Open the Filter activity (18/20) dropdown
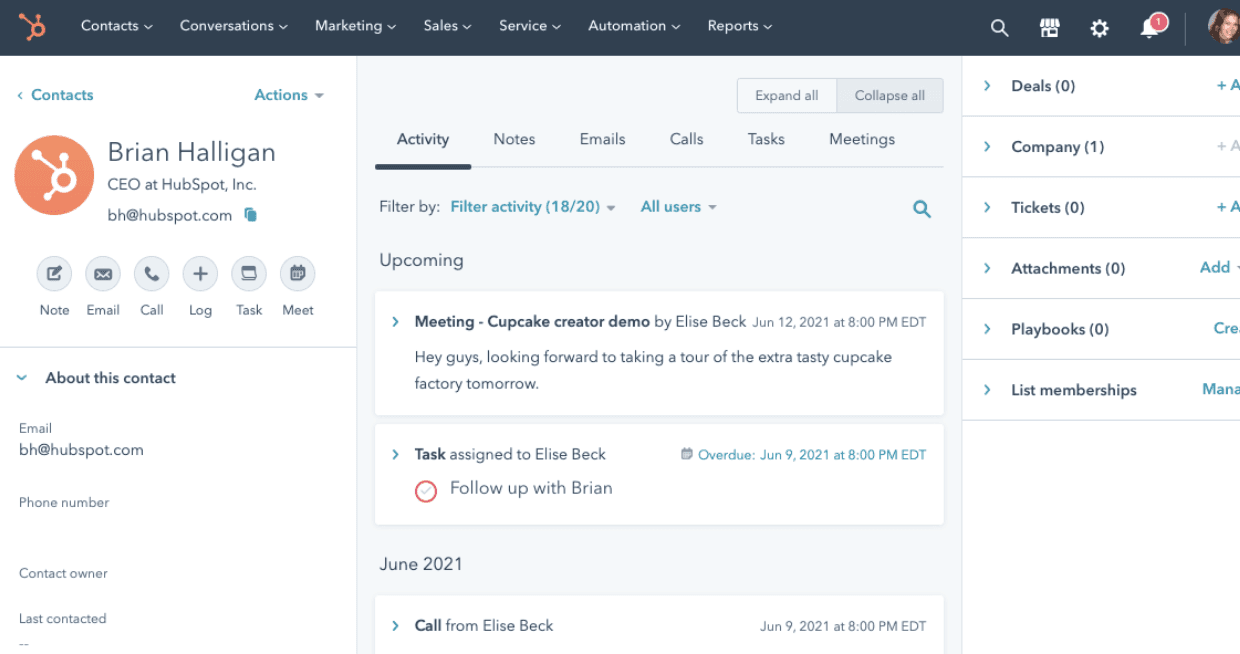This screenshot has height=654, width=1240. point(533,207)
